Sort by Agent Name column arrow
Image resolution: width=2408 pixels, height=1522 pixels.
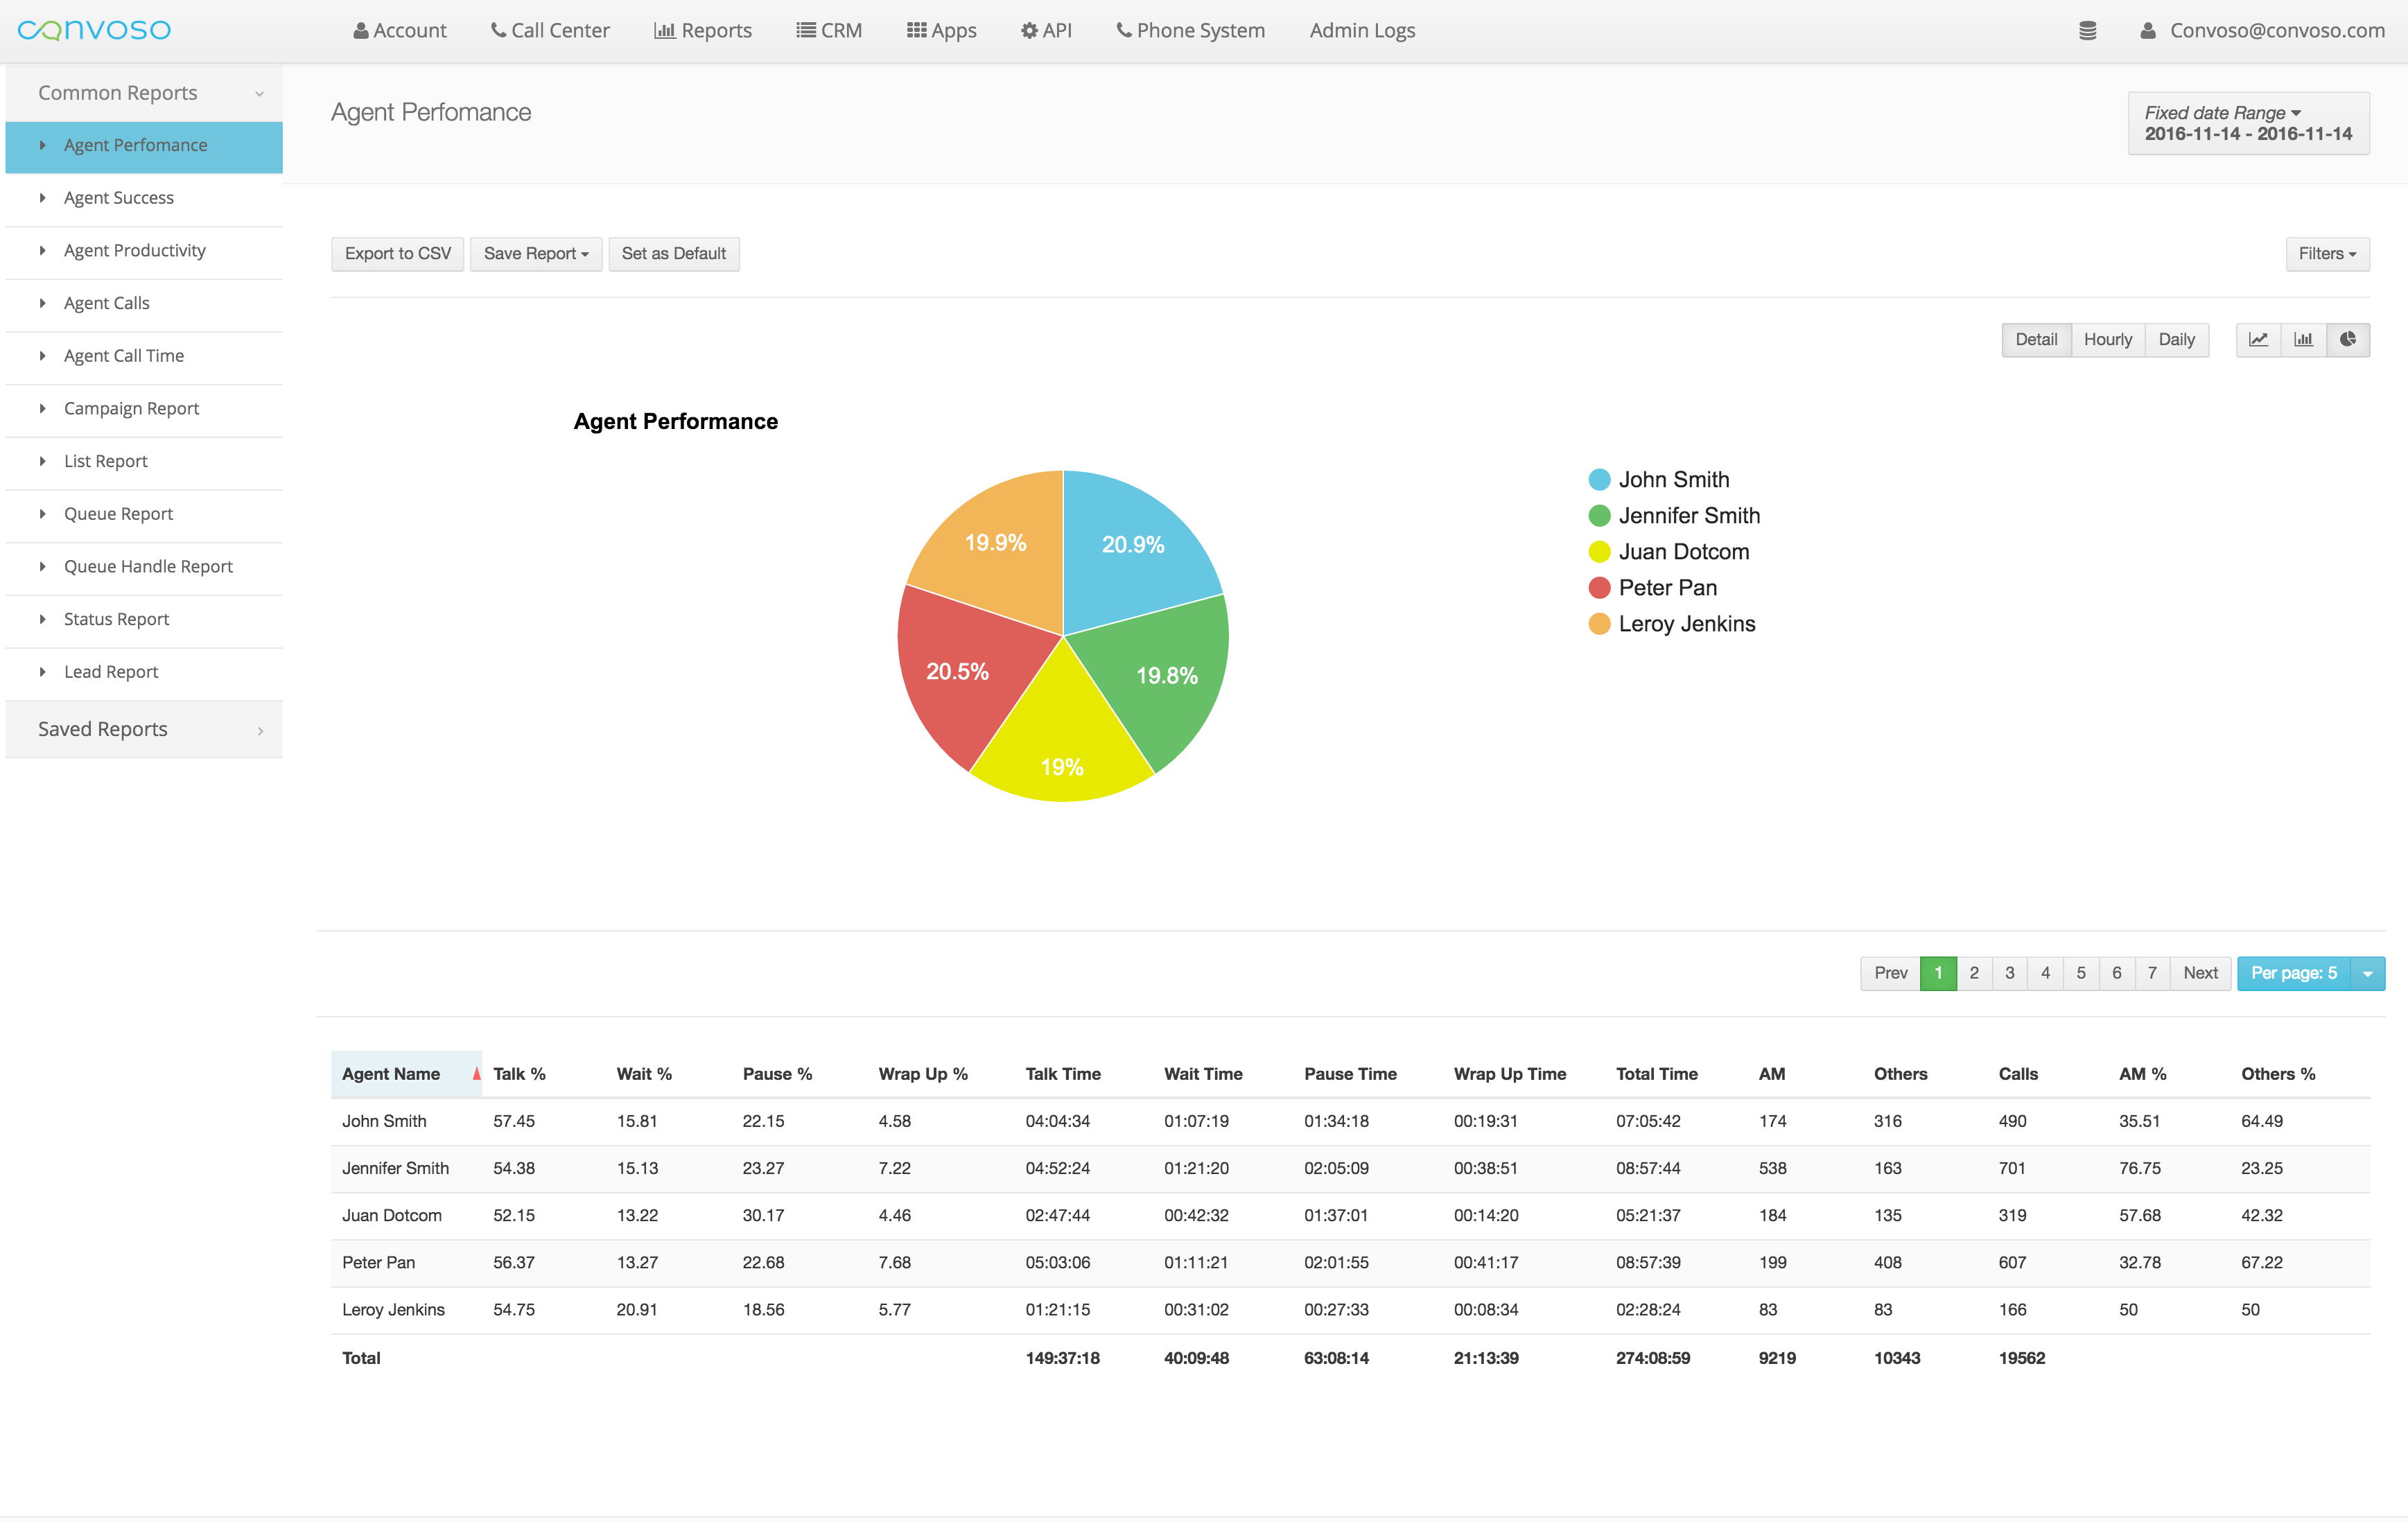pyautogui.click(x=476, y=1074)
